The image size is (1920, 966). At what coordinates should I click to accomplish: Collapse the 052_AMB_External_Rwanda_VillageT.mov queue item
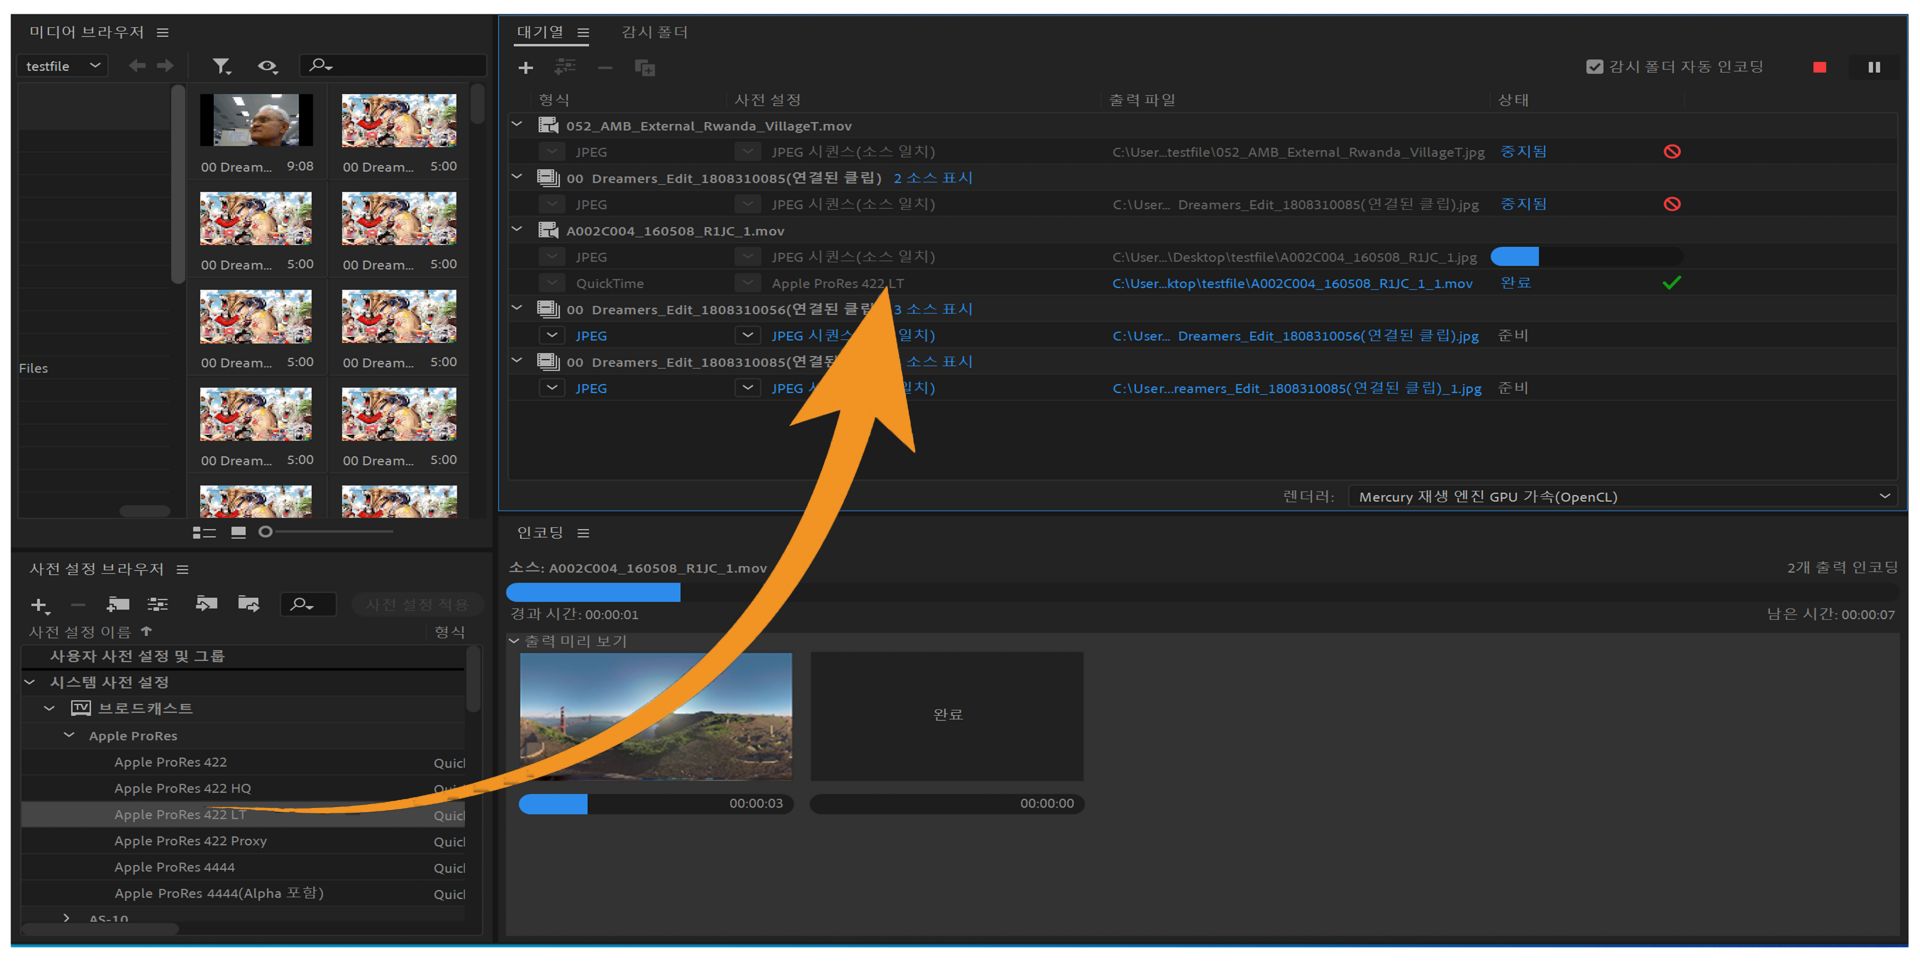[x=517, y=125]
